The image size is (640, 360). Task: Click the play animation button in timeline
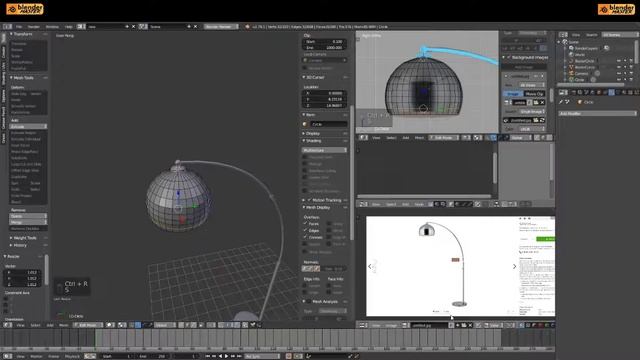(227, 356)
